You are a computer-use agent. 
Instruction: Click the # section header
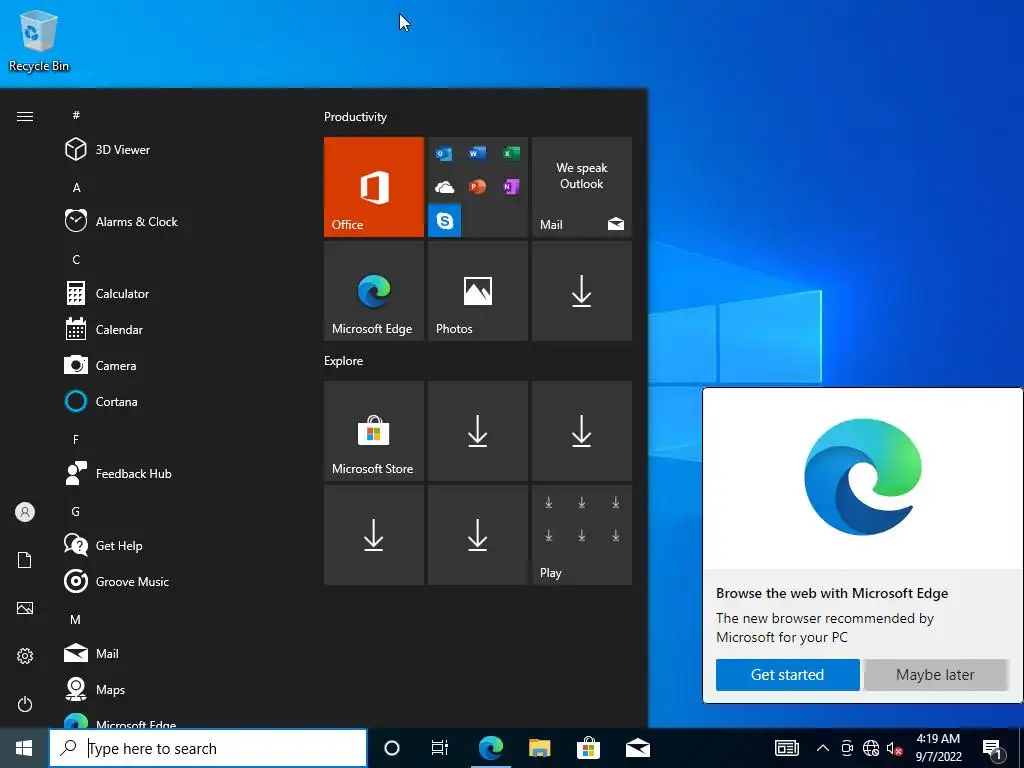[76, 115]
